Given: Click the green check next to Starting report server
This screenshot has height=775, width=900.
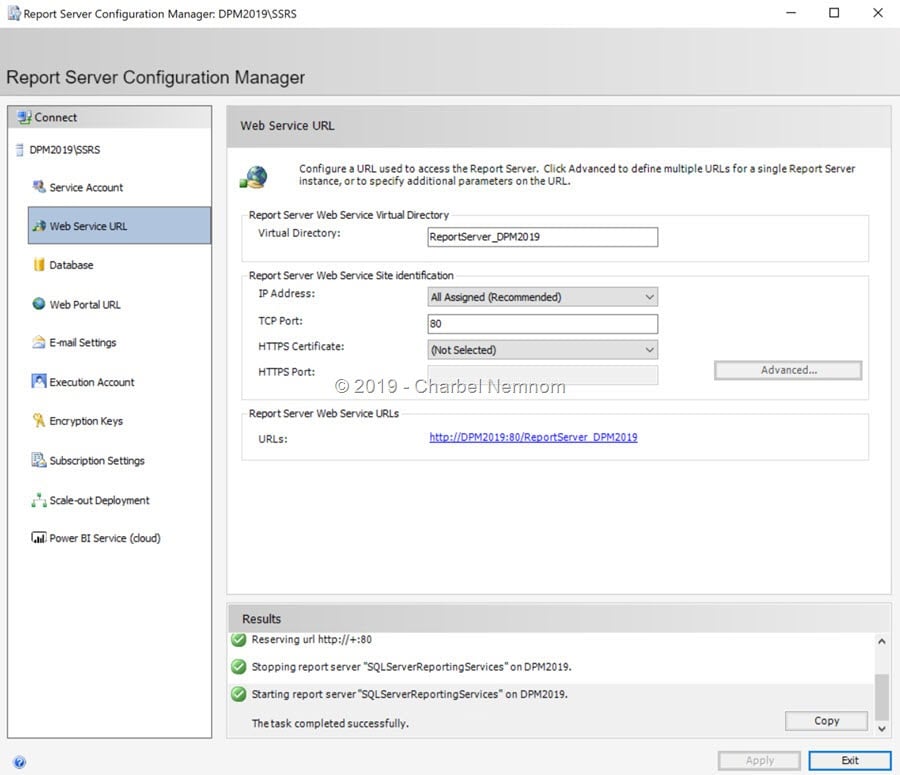Looking at the screenshot, I should 238,694.
